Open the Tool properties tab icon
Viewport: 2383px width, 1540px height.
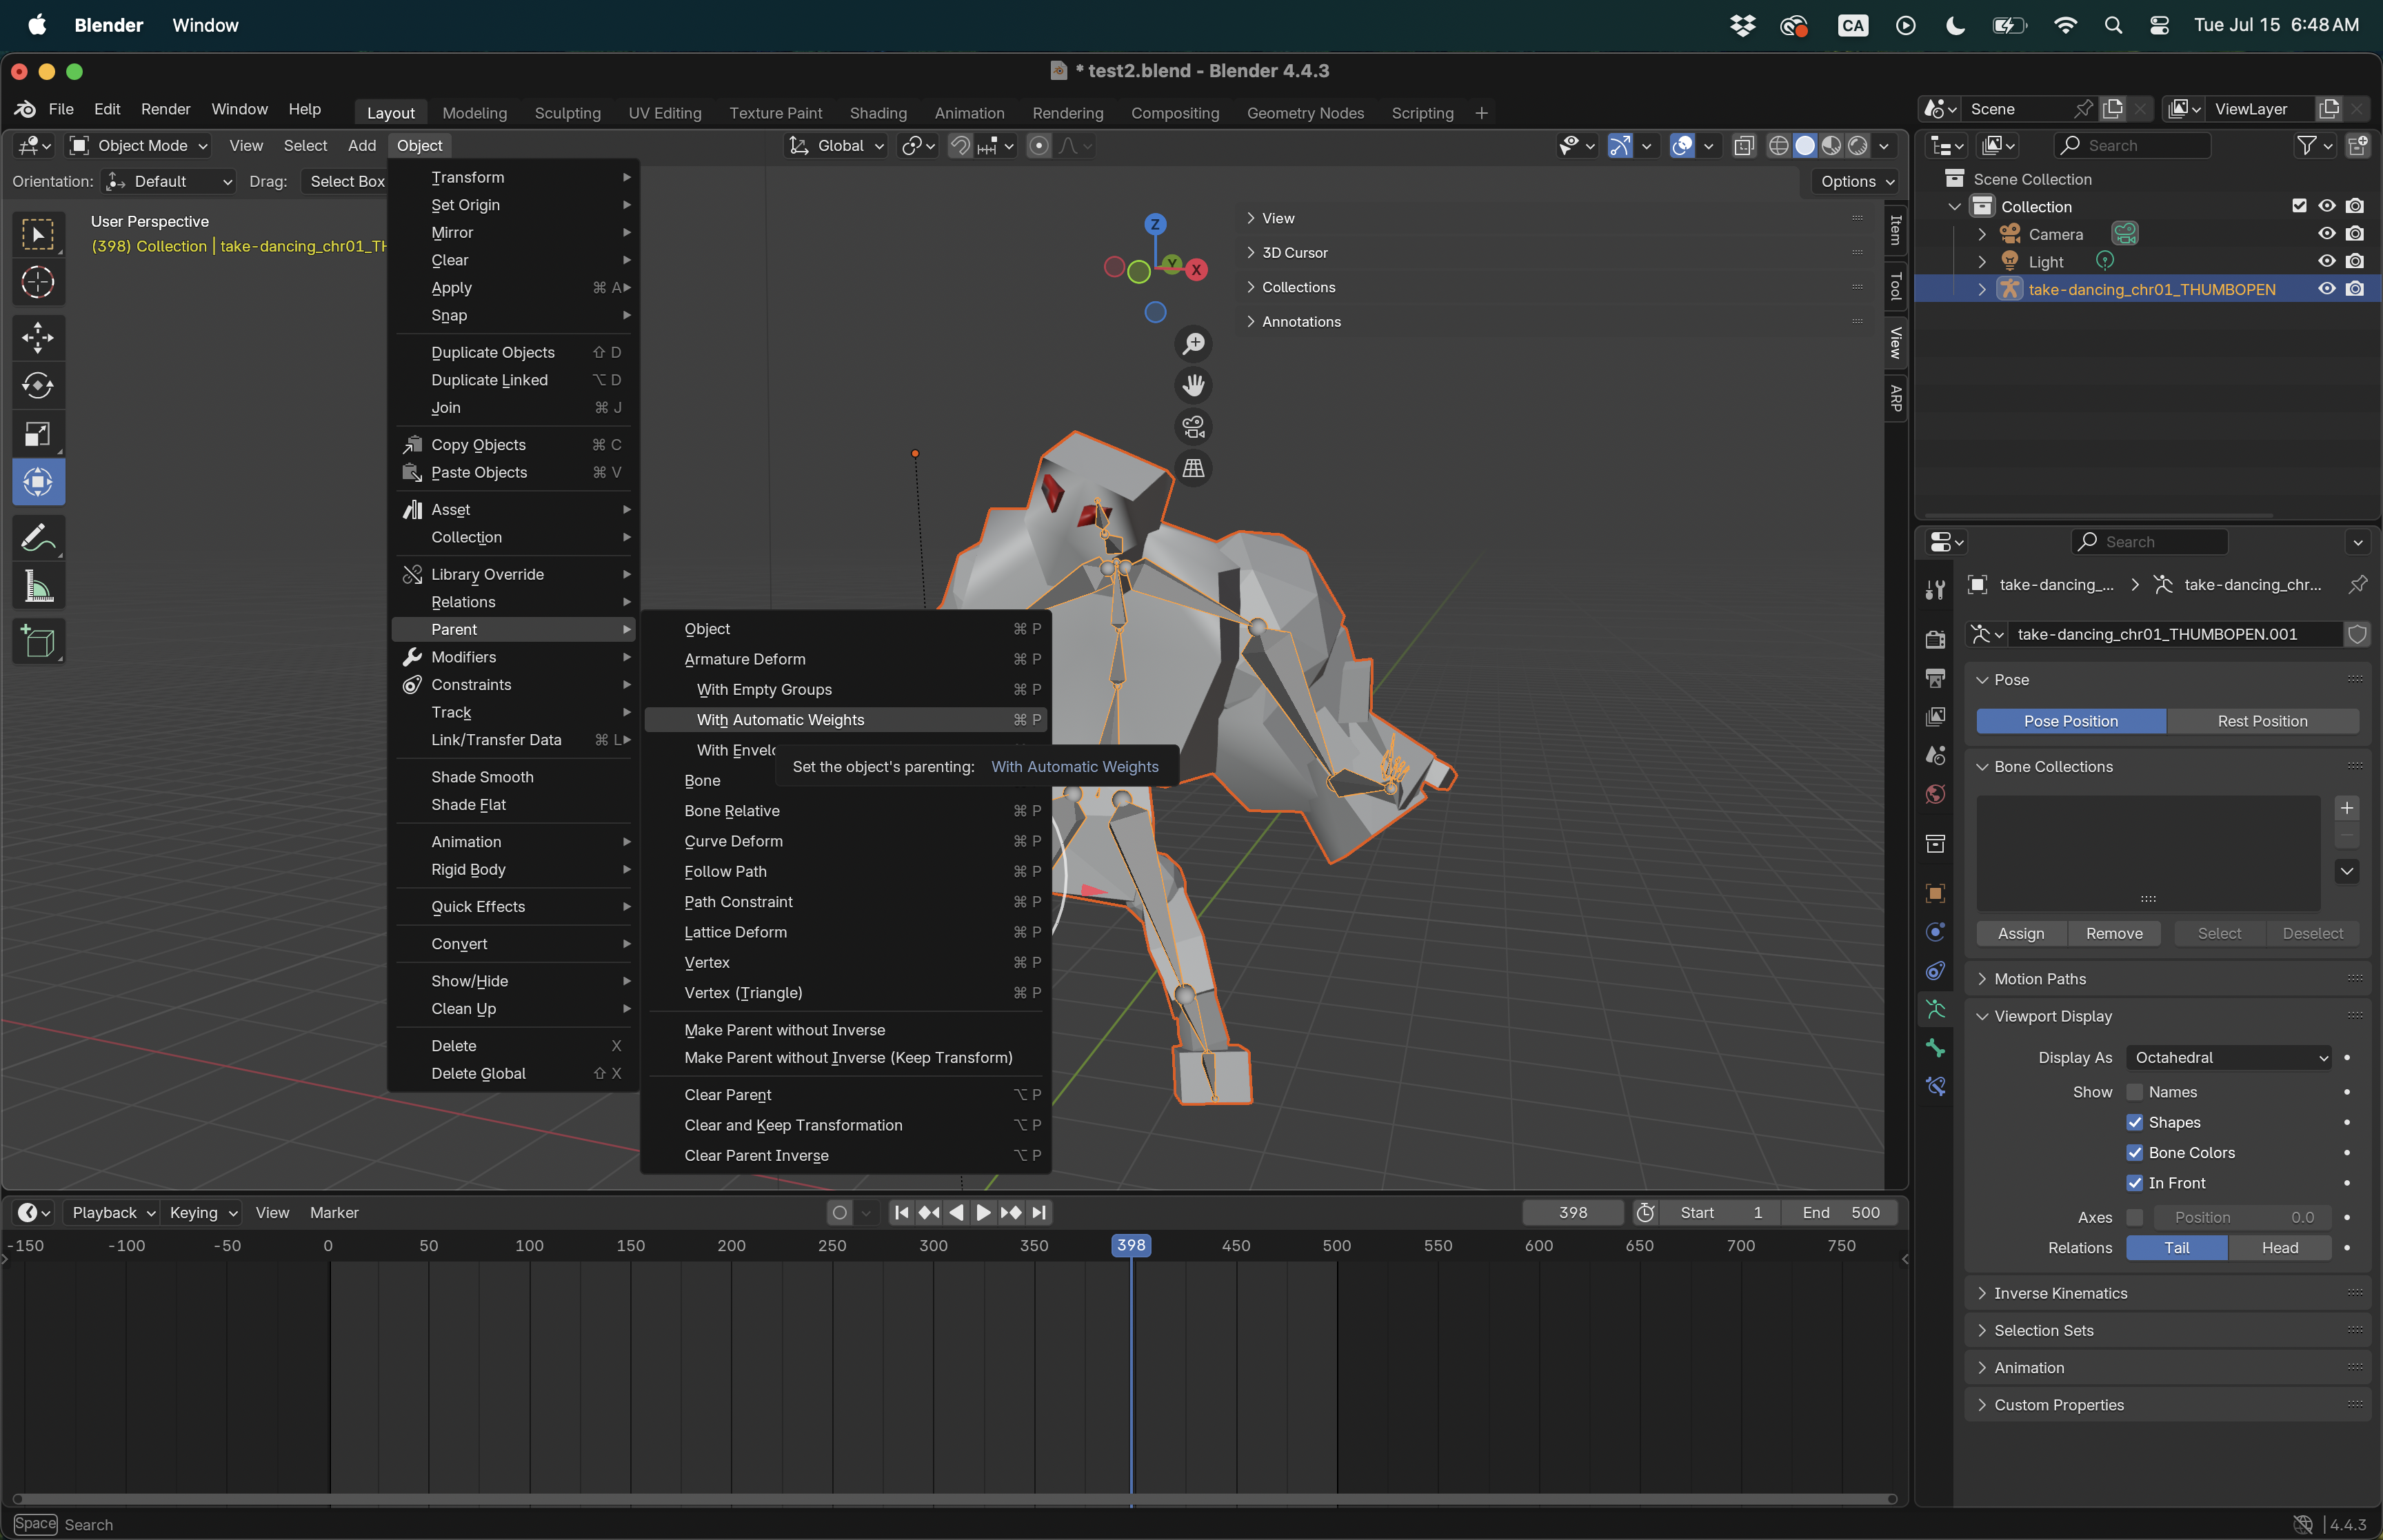pyautogui.click(x=1935, y=590)
